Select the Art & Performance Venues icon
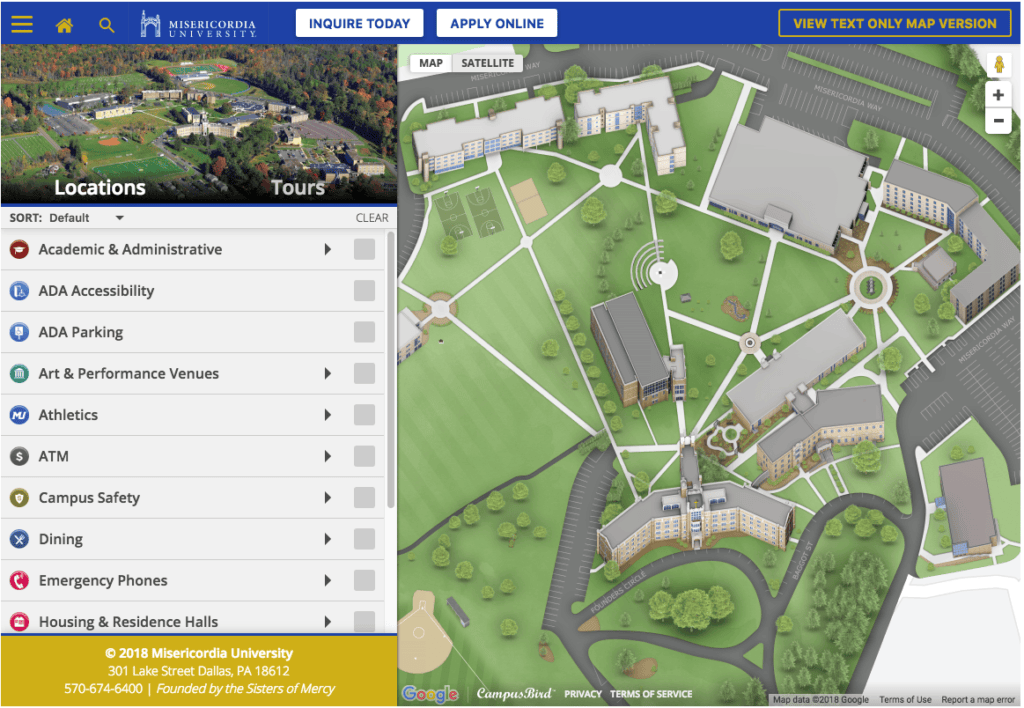 pos(20,374)
